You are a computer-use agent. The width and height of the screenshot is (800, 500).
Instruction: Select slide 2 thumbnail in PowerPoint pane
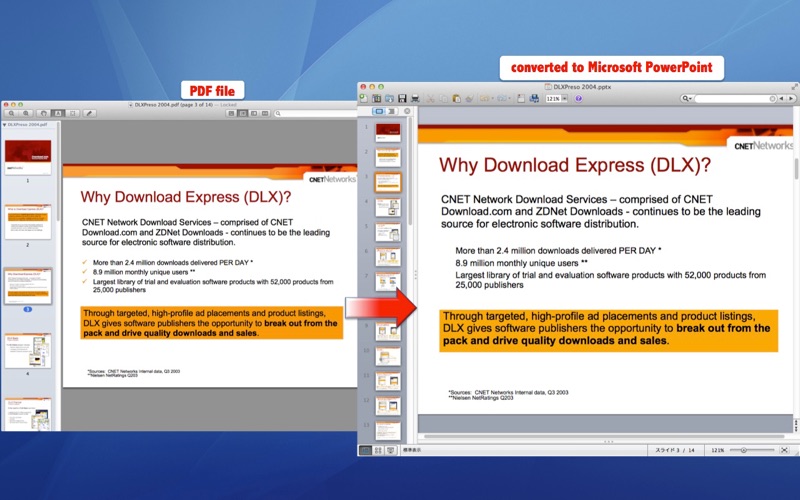[388, 157]
